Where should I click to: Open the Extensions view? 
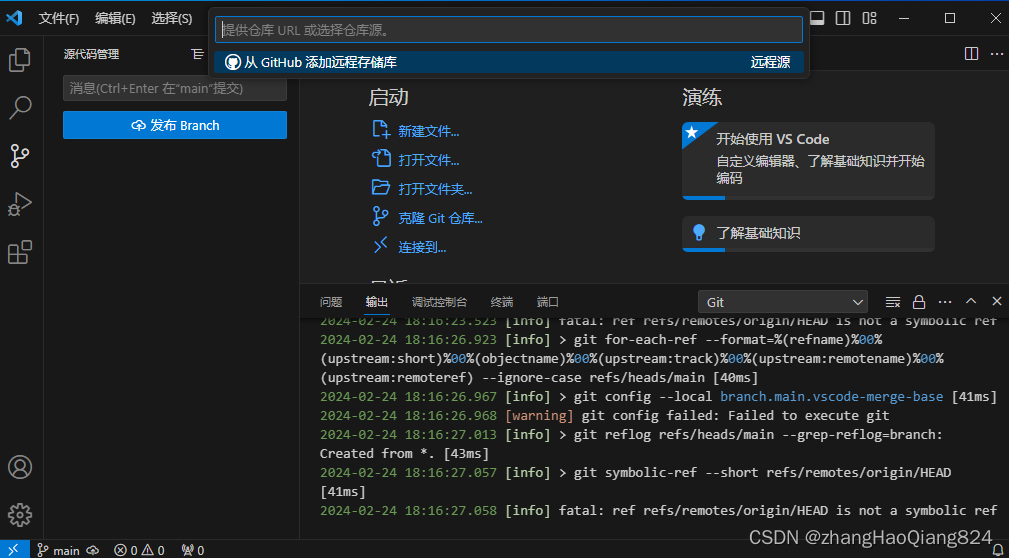coord(20,252)
